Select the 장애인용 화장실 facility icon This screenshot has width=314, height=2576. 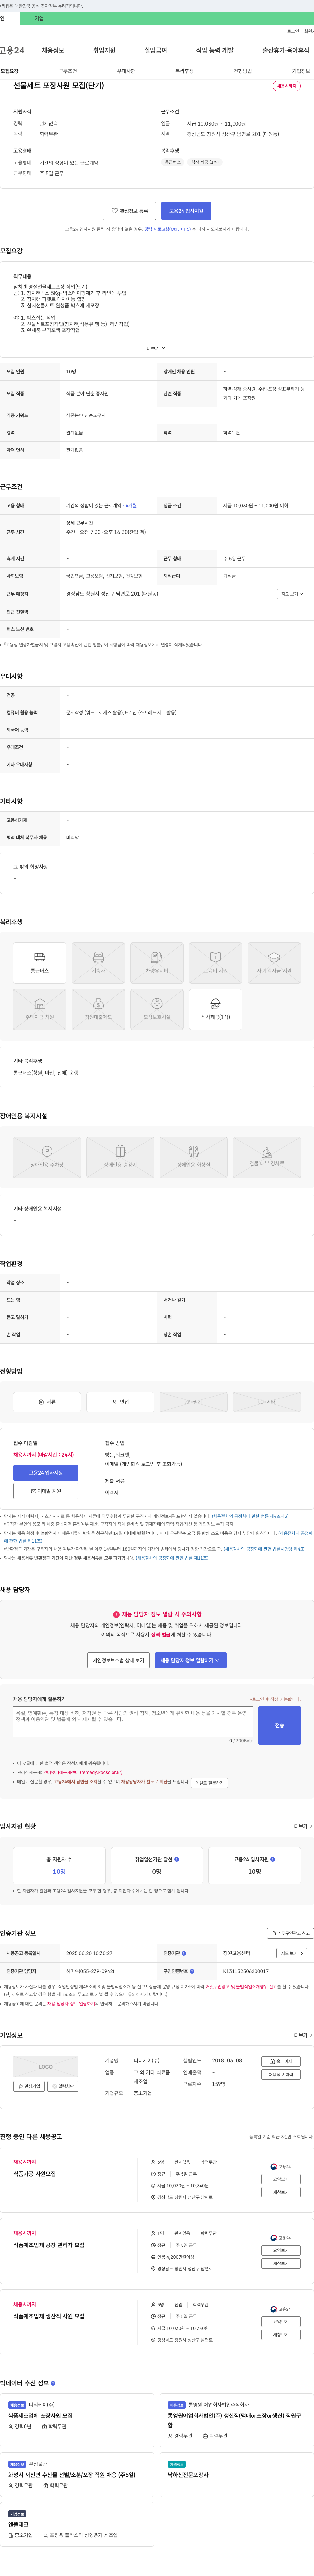[193, 1157]
